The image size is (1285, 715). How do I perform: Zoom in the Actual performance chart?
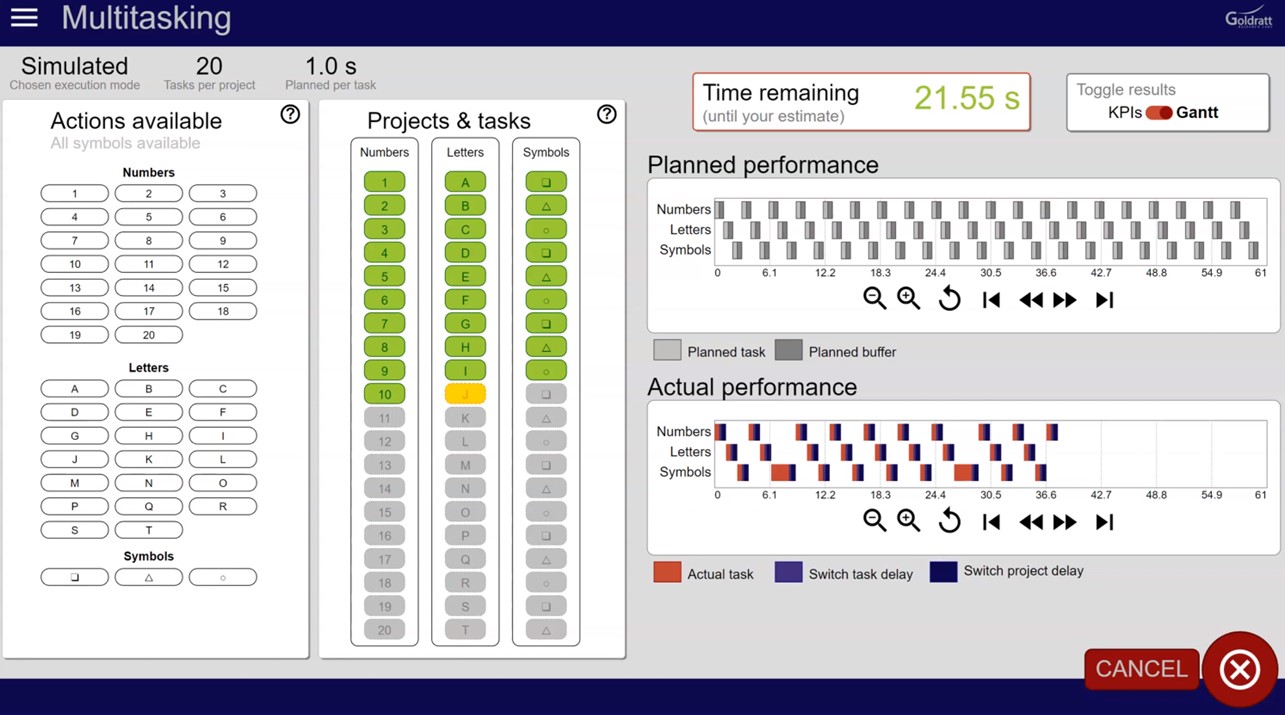(x=908, y=521)
